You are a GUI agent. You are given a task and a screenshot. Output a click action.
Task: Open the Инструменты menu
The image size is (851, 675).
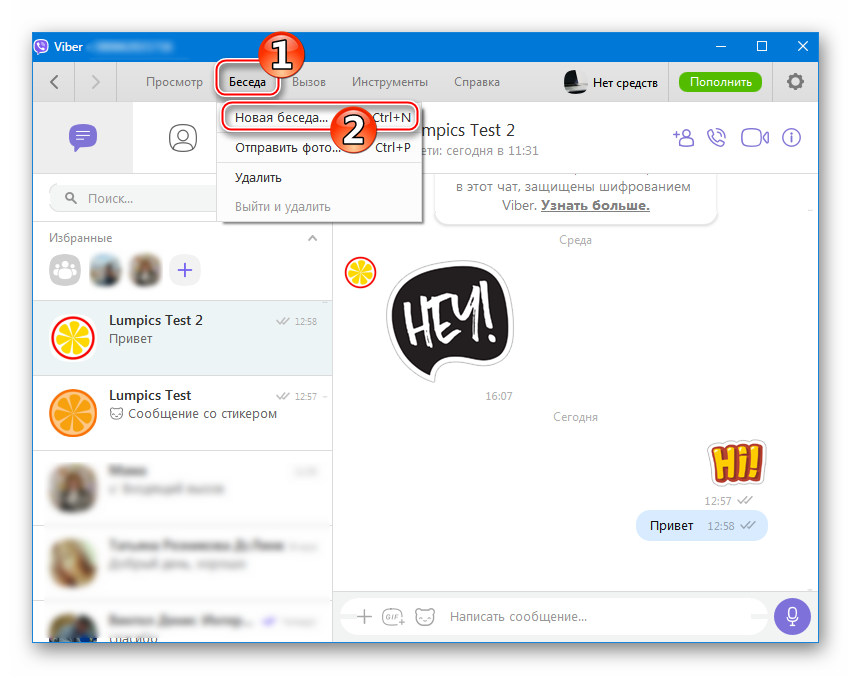[x=390, y=82]
